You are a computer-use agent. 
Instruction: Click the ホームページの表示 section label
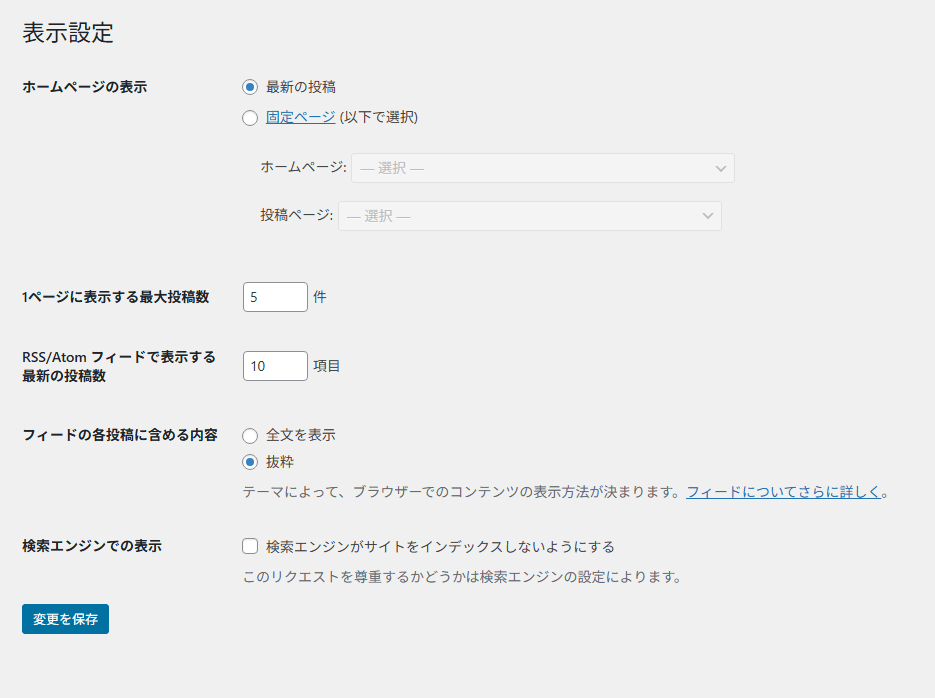pos(84,87)
